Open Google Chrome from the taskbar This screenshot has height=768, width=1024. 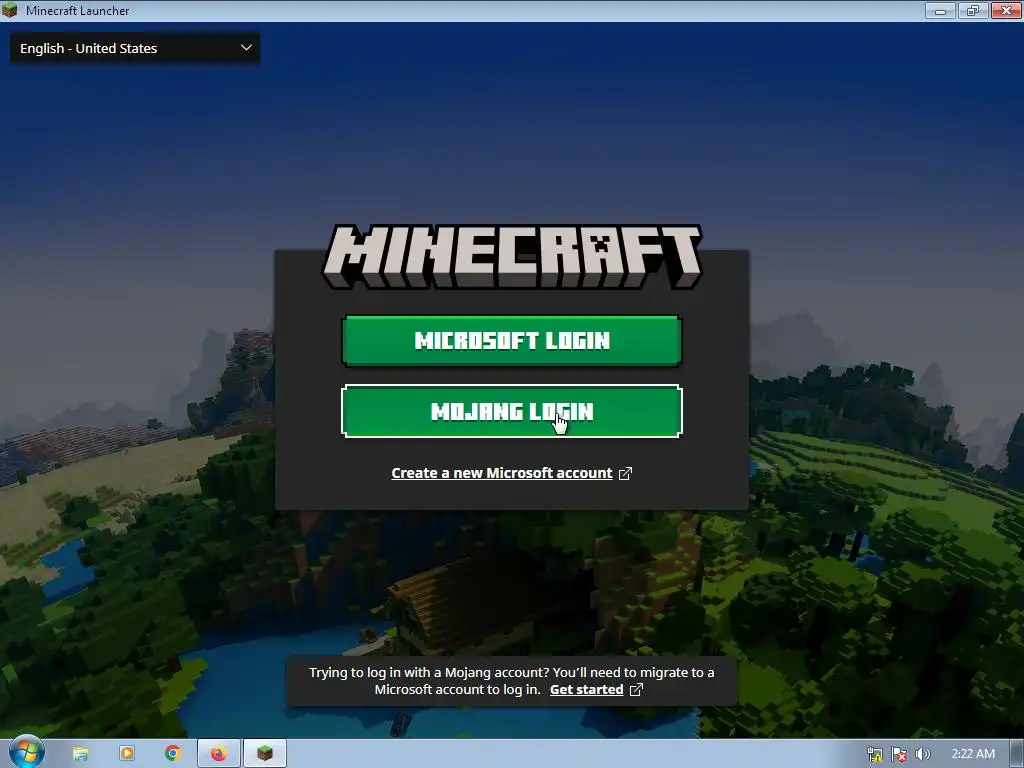[172, 753]
